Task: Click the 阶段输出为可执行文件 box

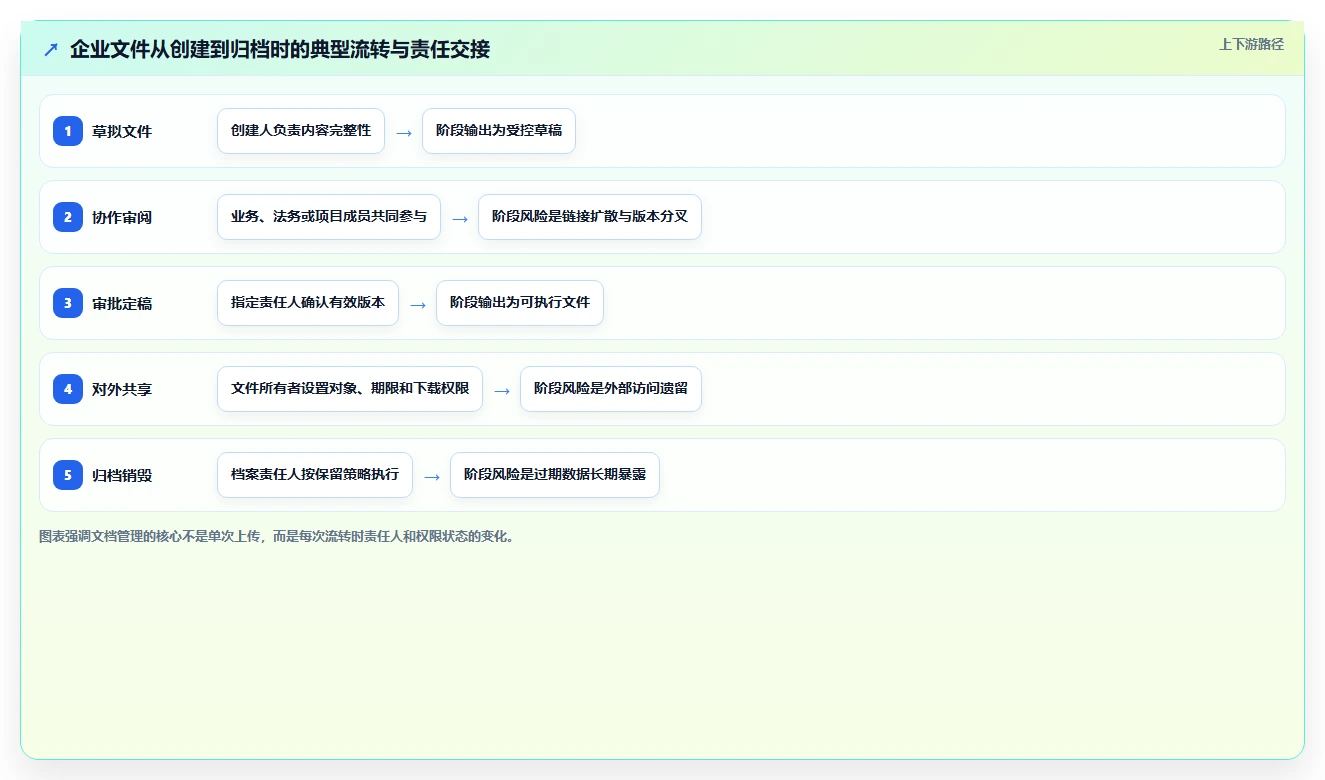Action: [x=520, y=303]
